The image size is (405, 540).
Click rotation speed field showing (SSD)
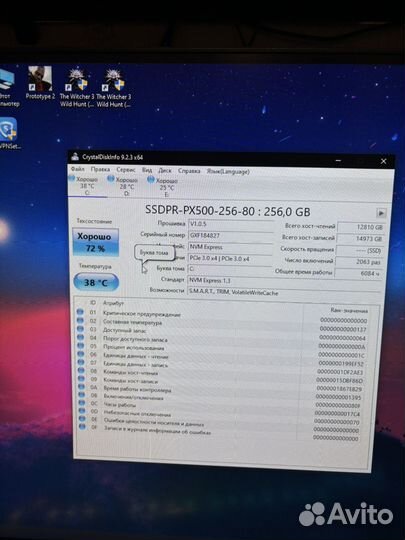click(359, 250)
